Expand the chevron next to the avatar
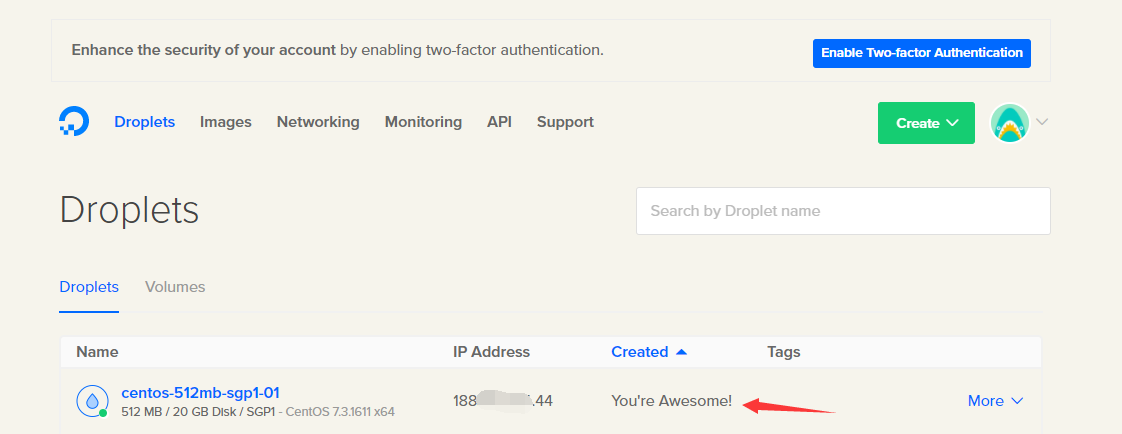Image resolution: width=1122 pixels, height=434 pixels. click(1042, 122)
